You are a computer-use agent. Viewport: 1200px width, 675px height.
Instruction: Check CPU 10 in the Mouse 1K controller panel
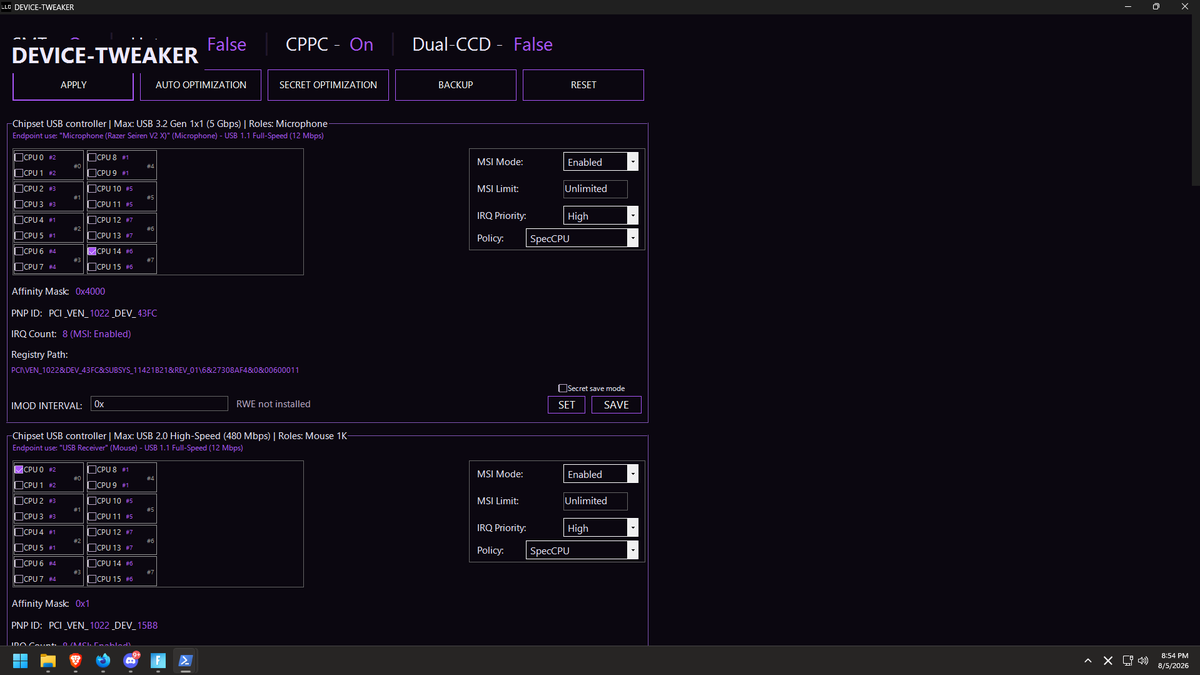[92, 500]
